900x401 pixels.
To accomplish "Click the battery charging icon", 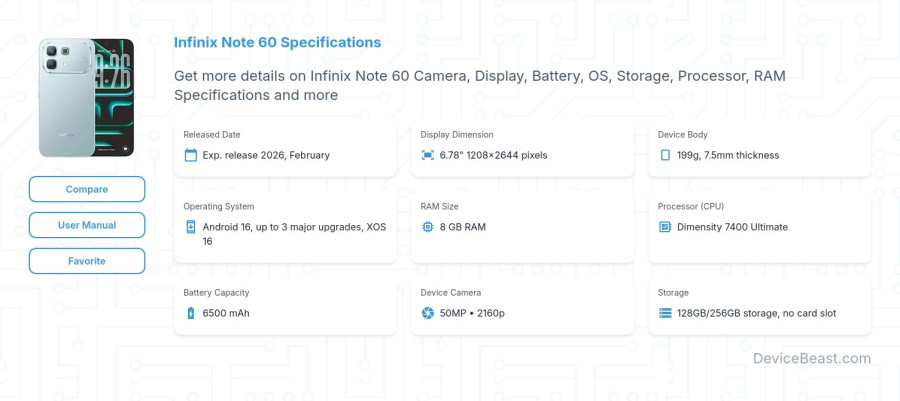I will pyautogui.click(x=191, y=313).
